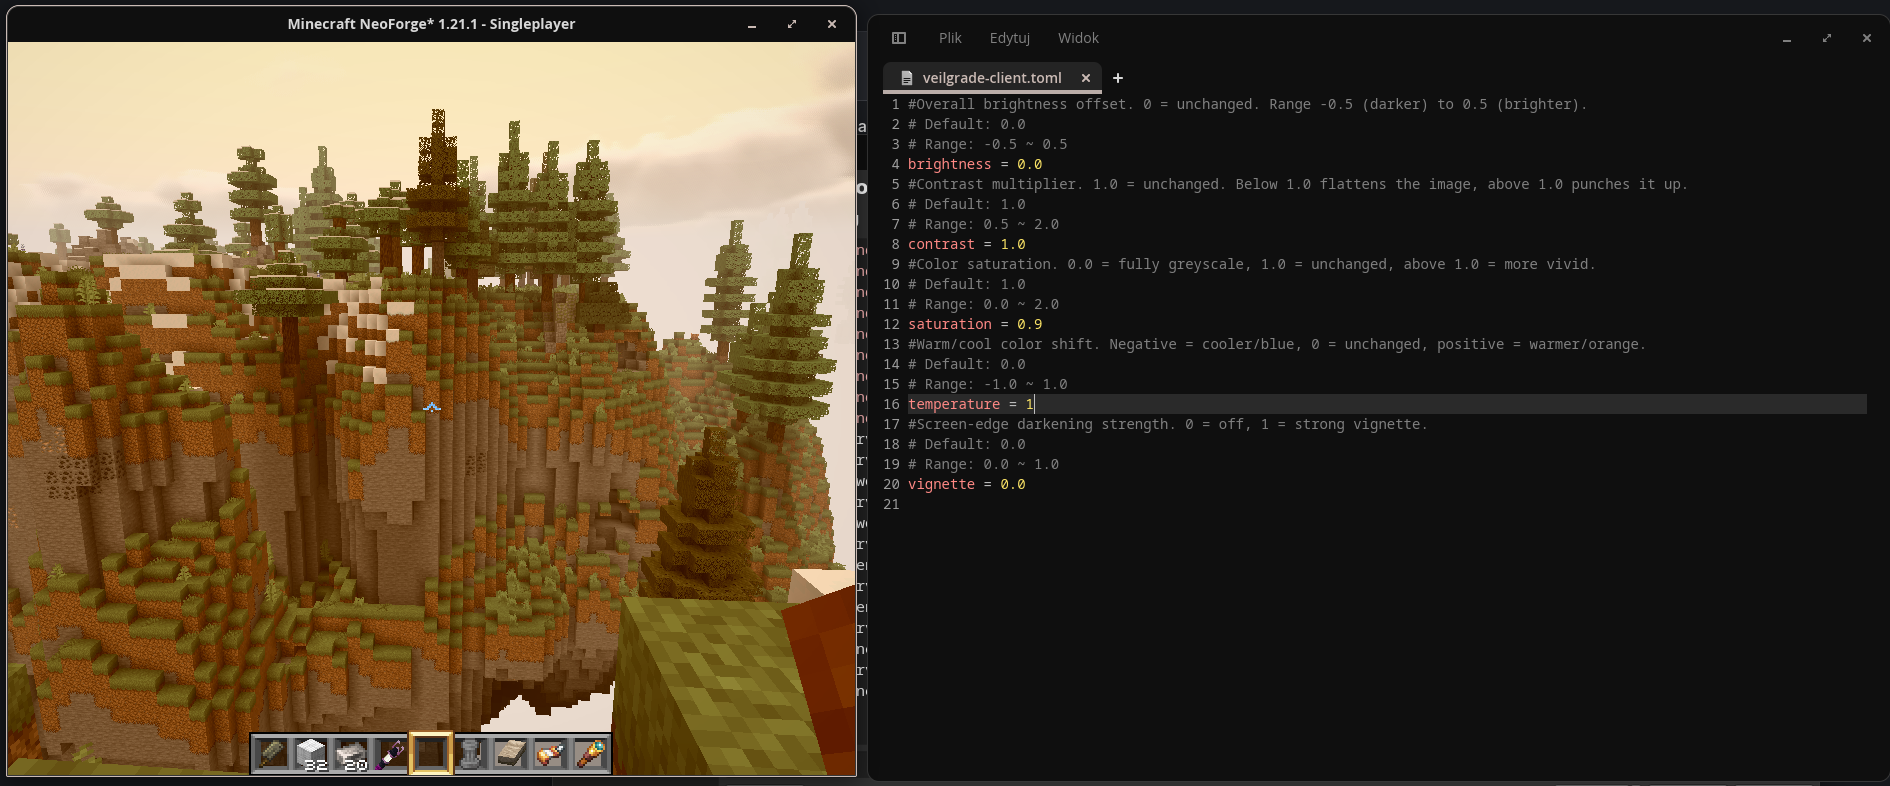Minimize the text editor window
The width and height of the screenshot is (1890, 786).
coord(1787,38)
